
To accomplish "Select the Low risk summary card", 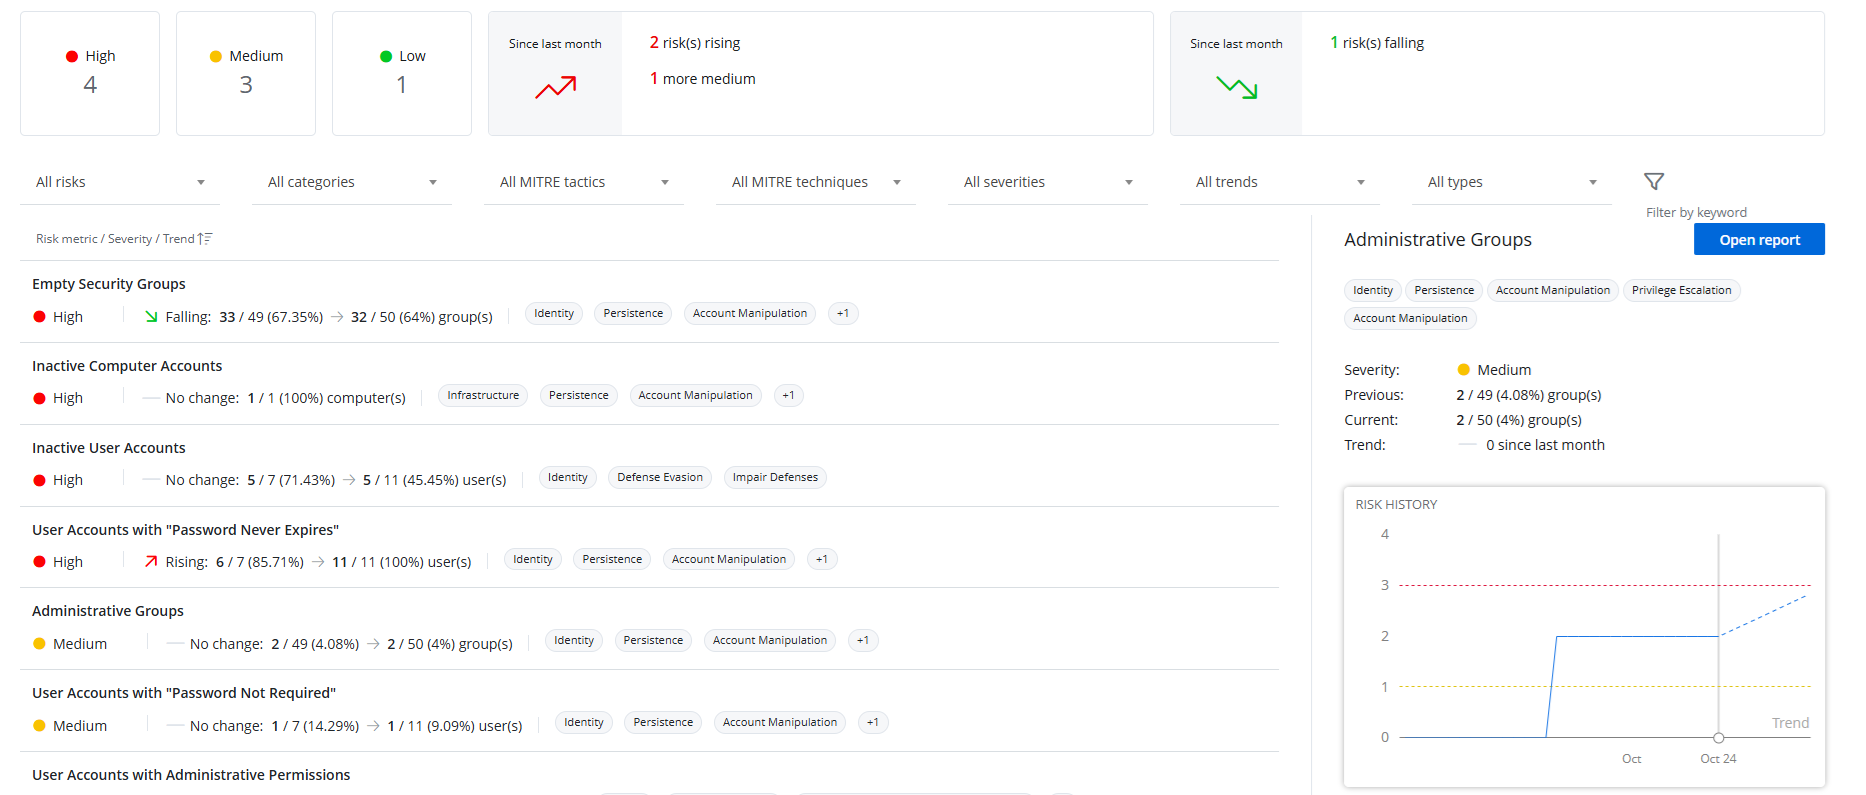I will click(x=402, y=73).
